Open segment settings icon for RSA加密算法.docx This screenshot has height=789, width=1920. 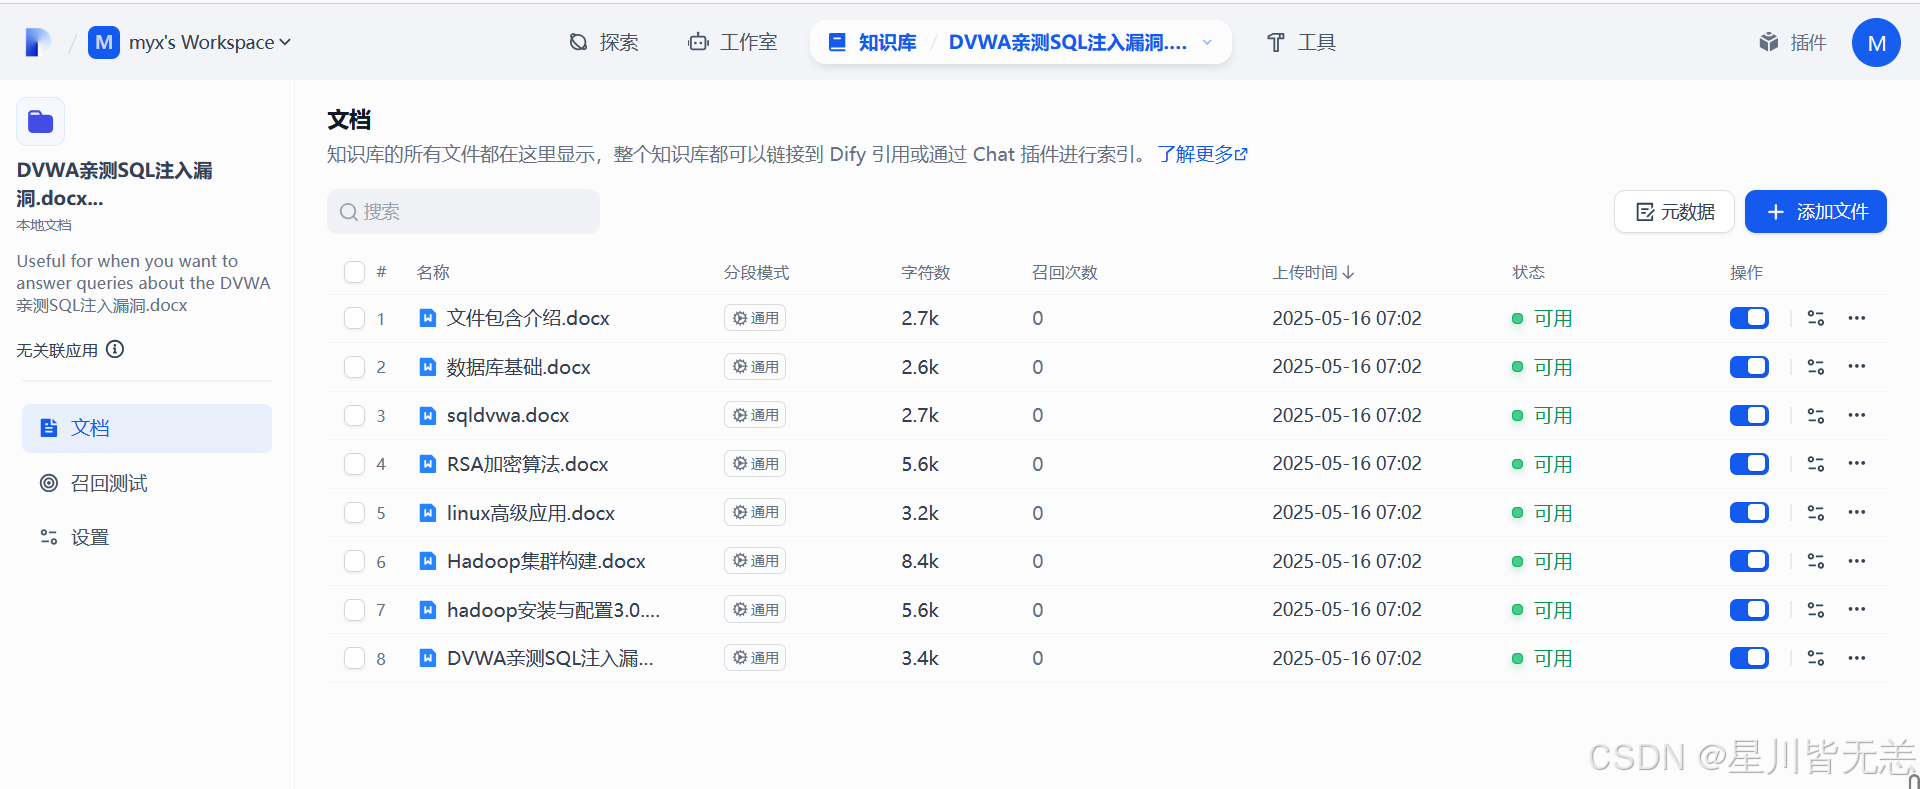pos(1816,464)
